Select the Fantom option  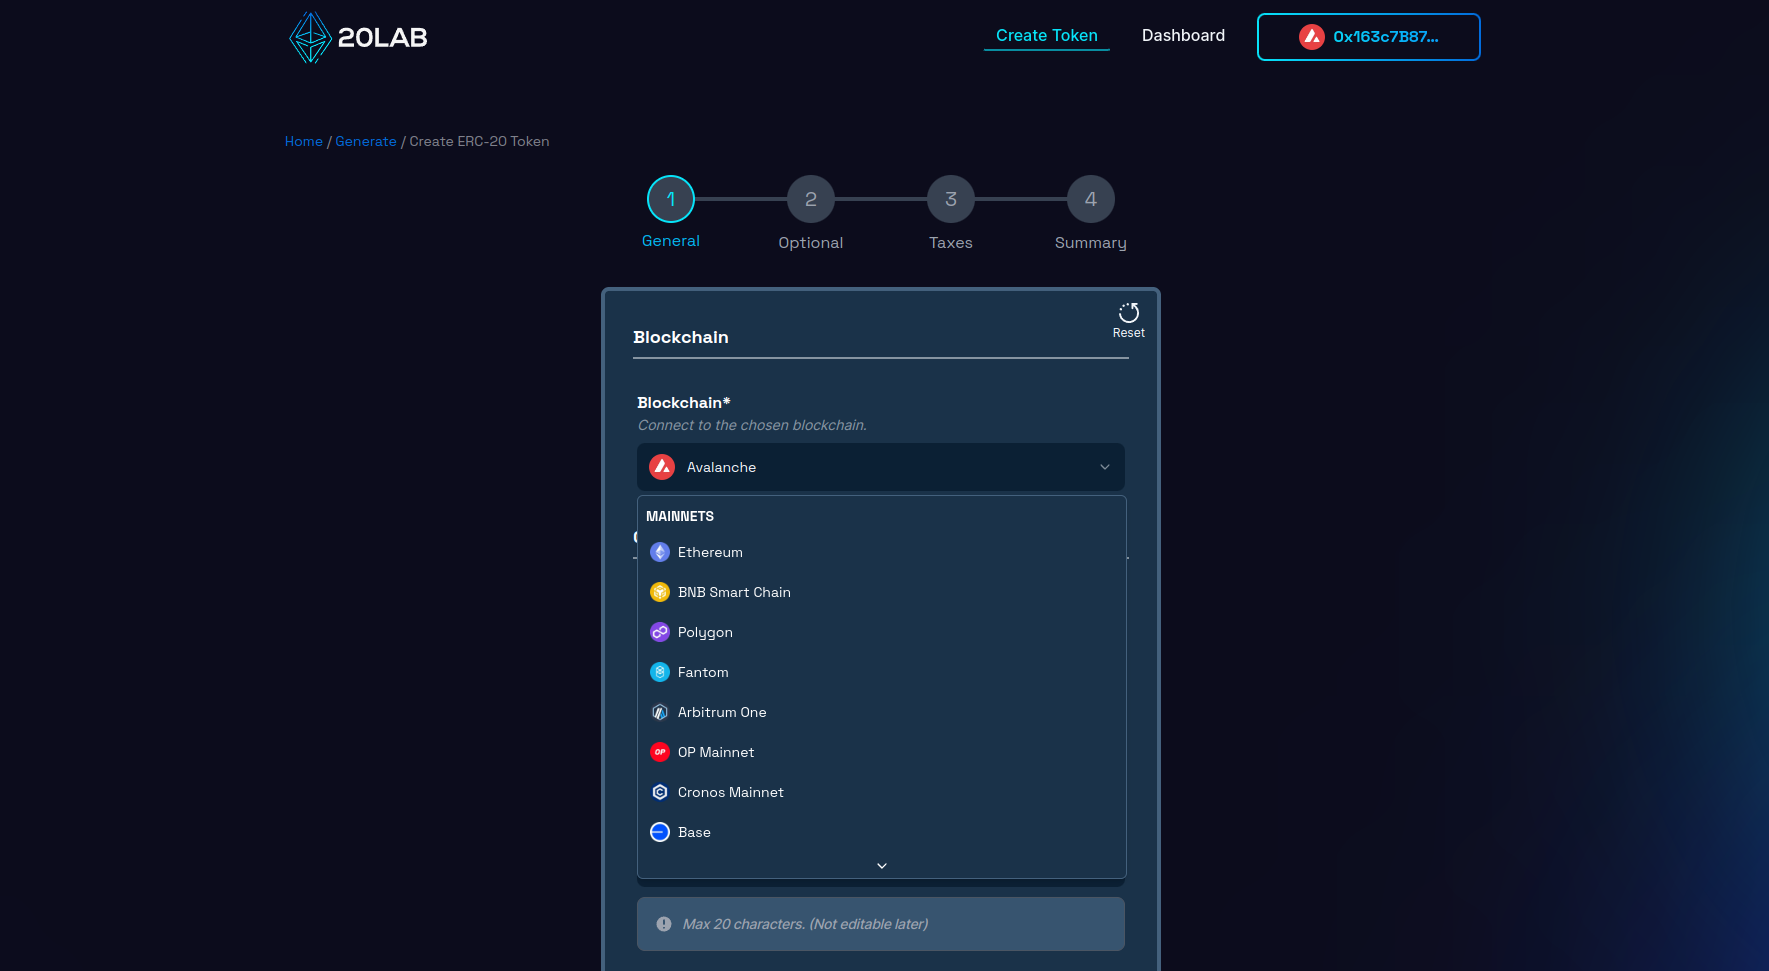tap(882, 672)
